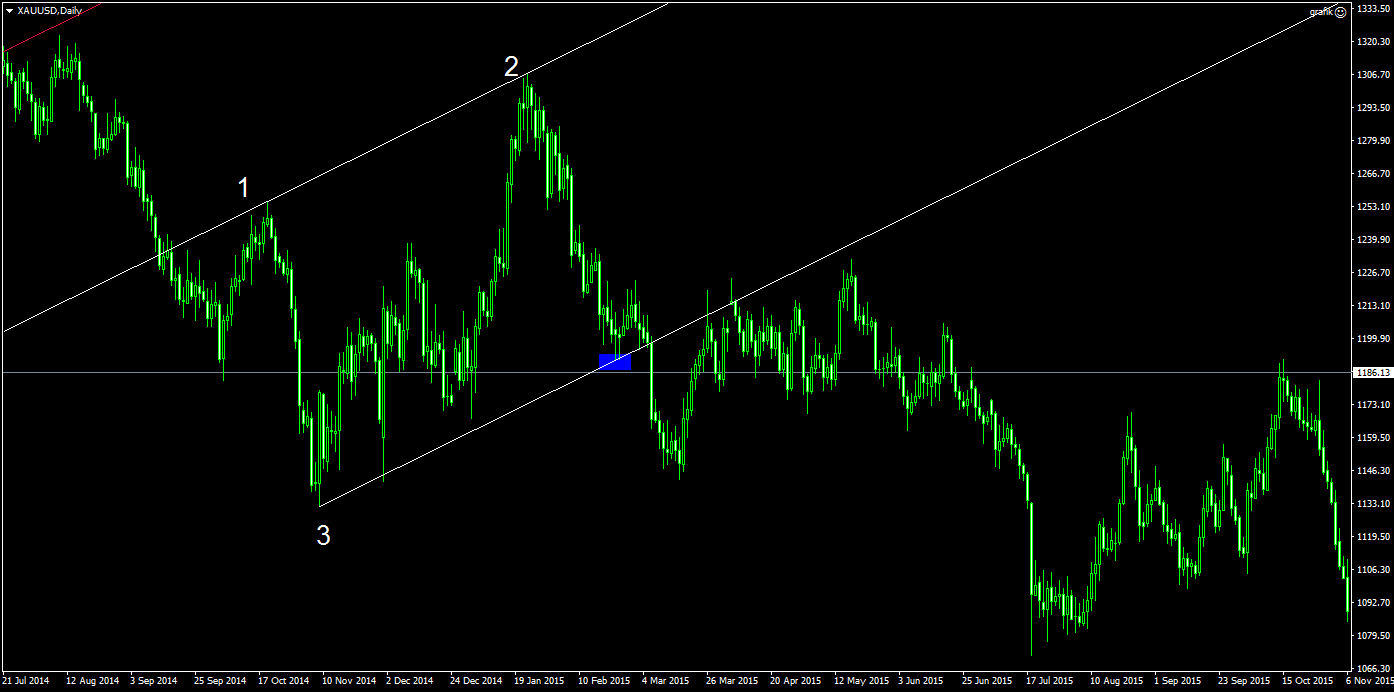1394x692 pixels.
Task: Click the 1106.30 price scale value
Action: [1375, 569]
